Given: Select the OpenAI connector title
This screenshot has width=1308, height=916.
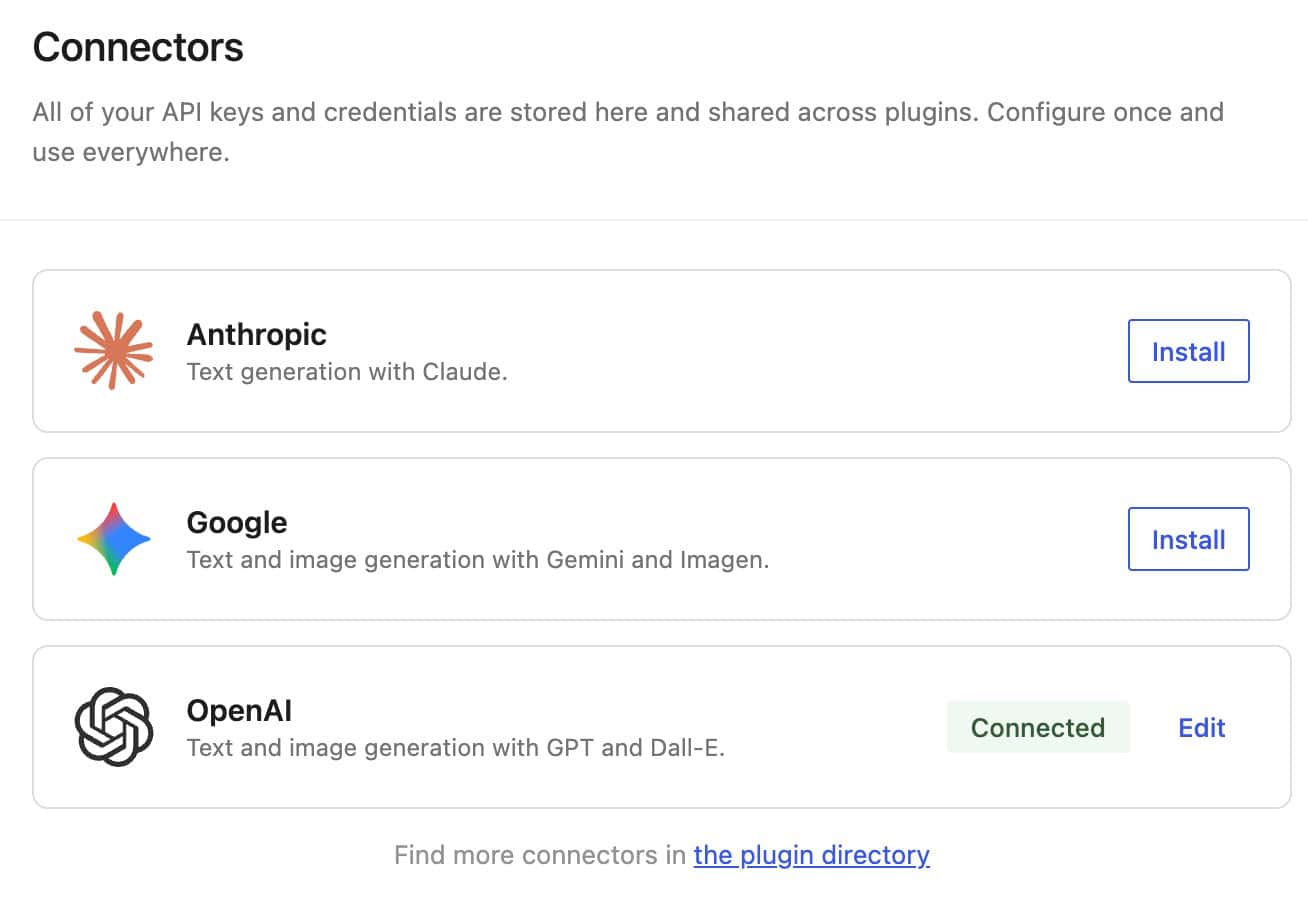Looking at the screenshot, I should (239, 710).
